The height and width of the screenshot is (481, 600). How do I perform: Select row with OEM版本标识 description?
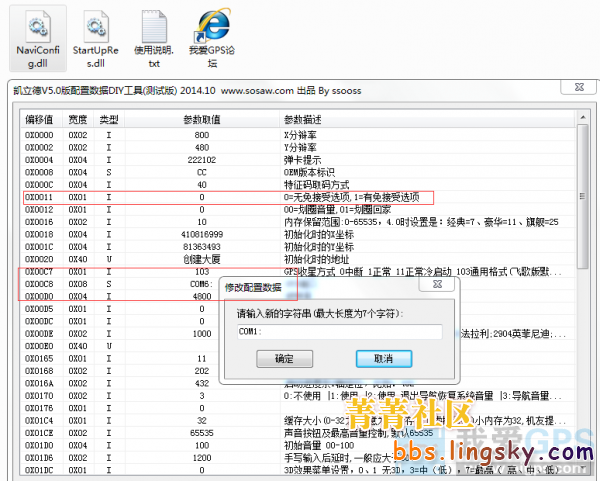(298, 172)
